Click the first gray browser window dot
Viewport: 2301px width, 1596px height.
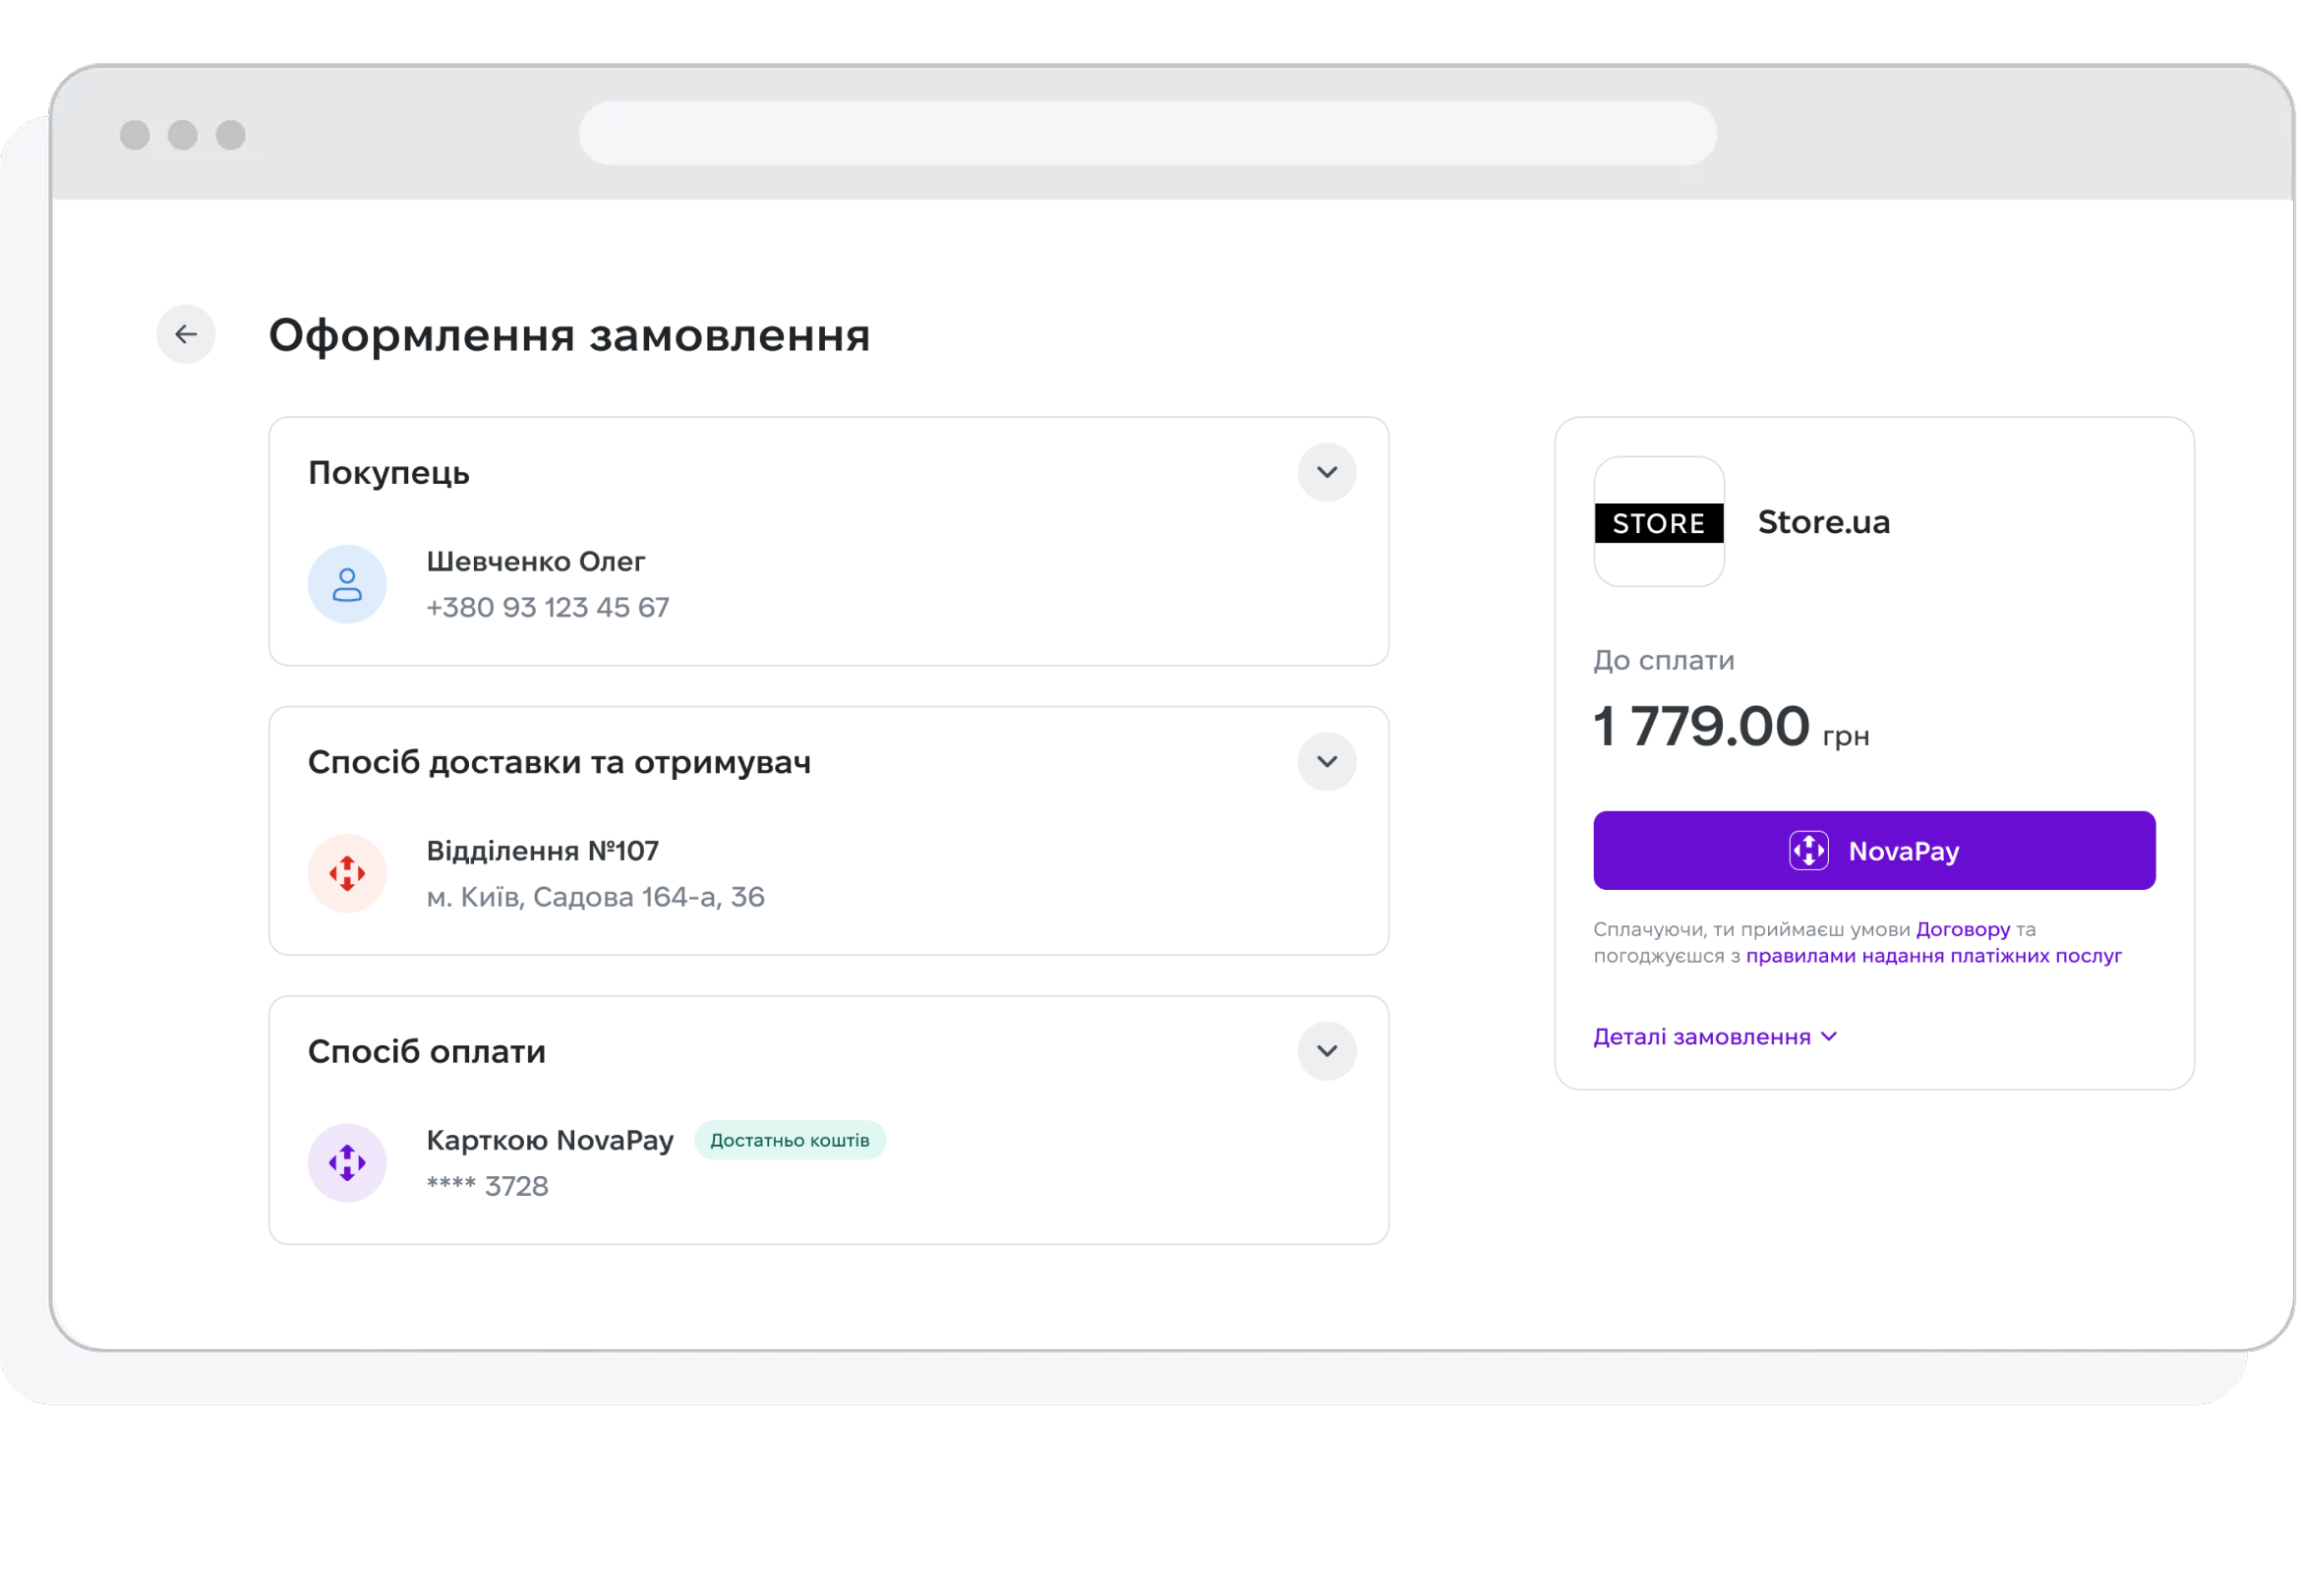tap(135, 135)
